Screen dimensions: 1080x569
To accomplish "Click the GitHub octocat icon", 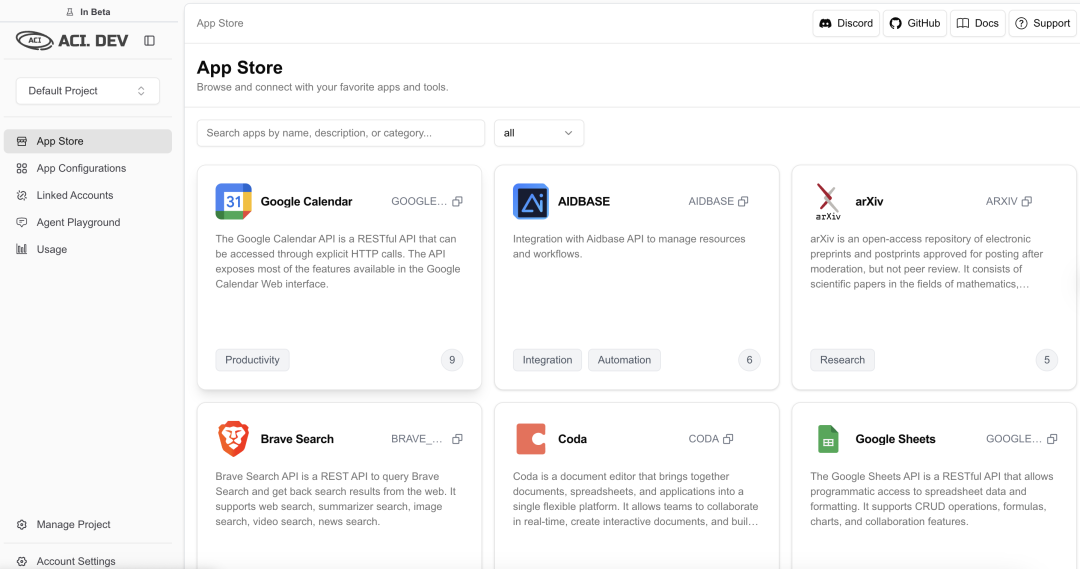I will 895,23.
